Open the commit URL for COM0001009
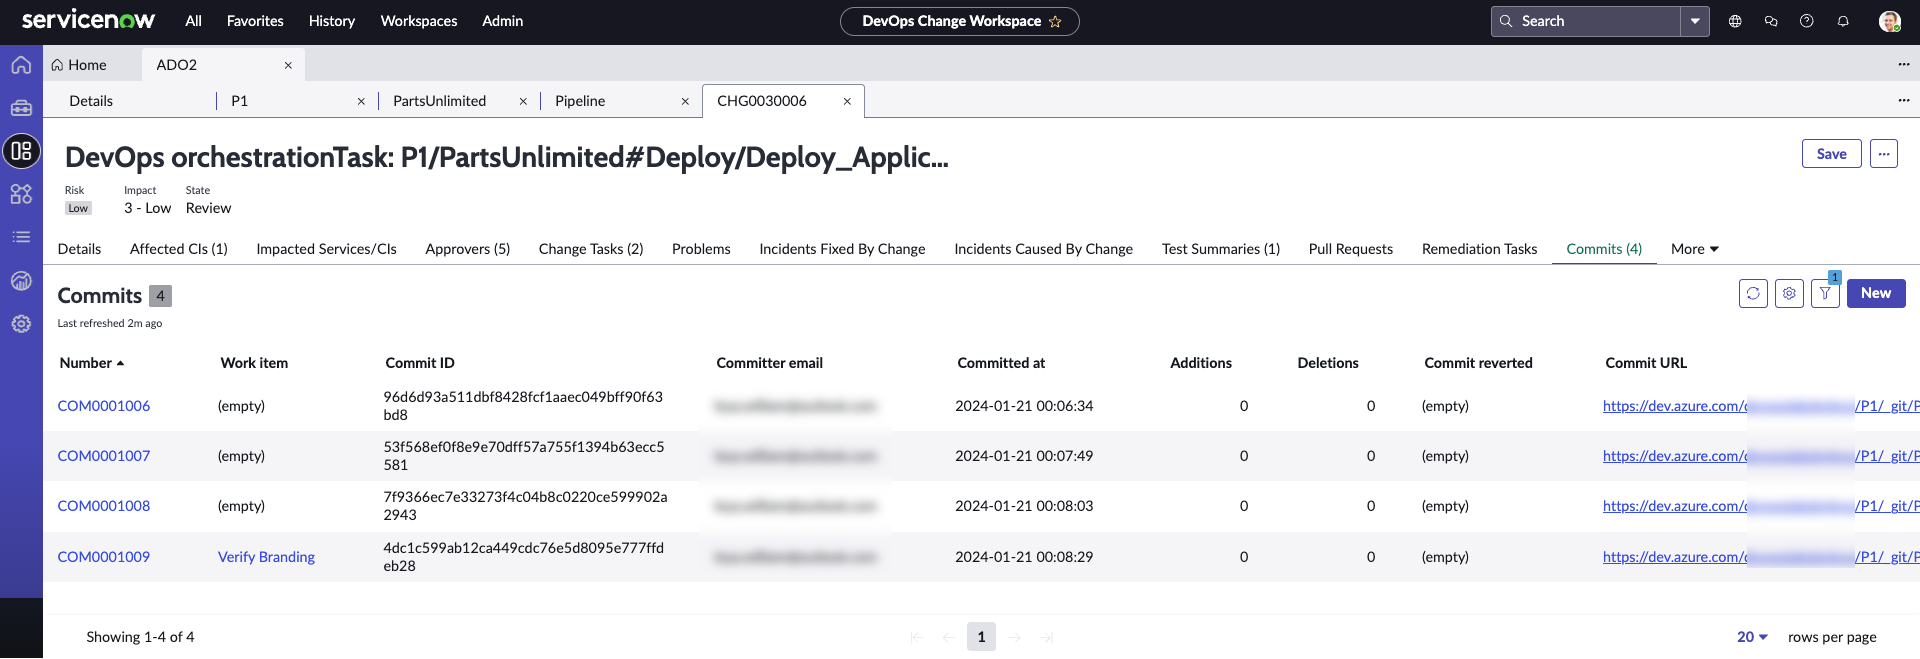The image size is (1920, 659). point(1761,557)
